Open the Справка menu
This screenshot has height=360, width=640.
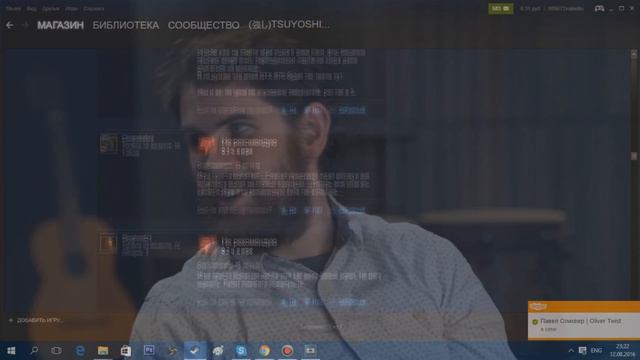coord(93,9)
